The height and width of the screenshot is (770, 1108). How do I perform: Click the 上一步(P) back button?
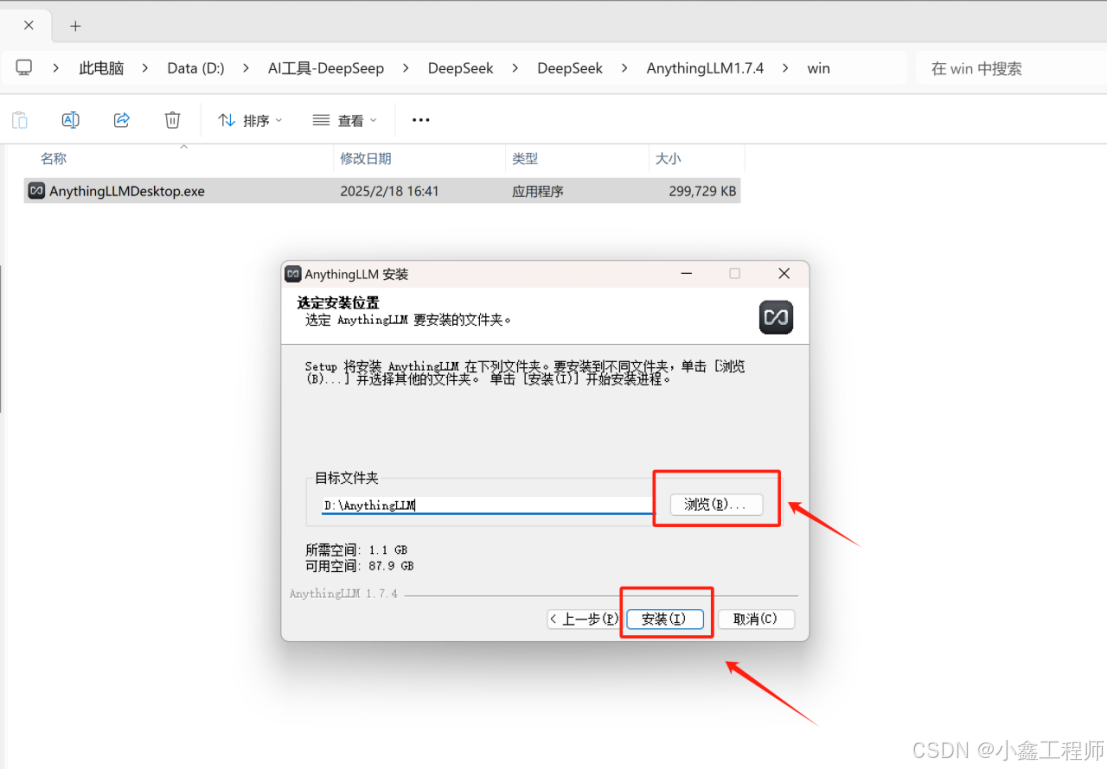coord(584,619)
